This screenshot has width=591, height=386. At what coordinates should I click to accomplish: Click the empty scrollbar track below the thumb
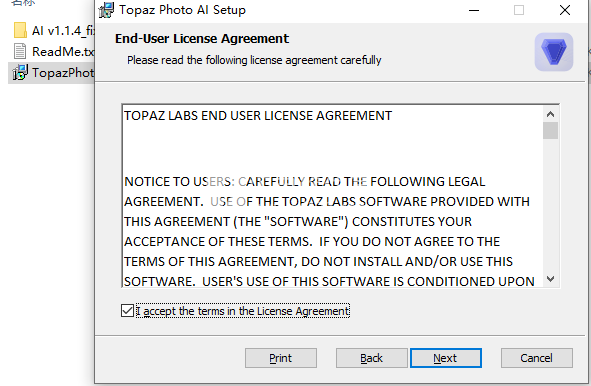tap(550, 205)
